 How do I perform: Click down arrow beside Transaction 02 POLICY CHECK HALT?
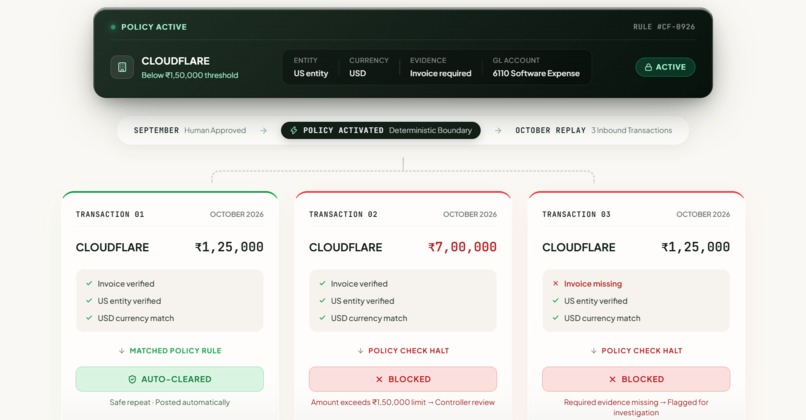point(360,351)
